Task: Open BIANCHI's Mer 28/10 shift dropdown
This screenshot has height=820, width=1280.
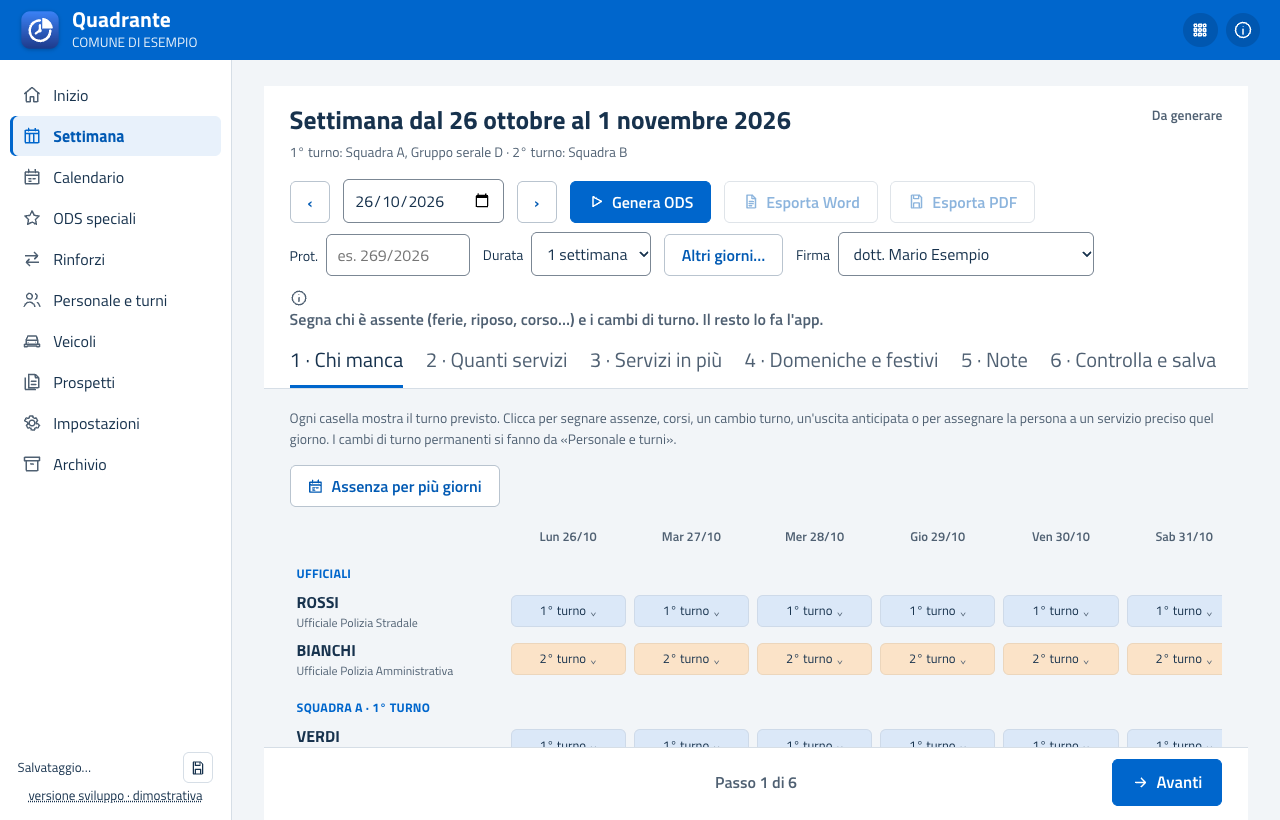Action: click(x=814, y=659)
